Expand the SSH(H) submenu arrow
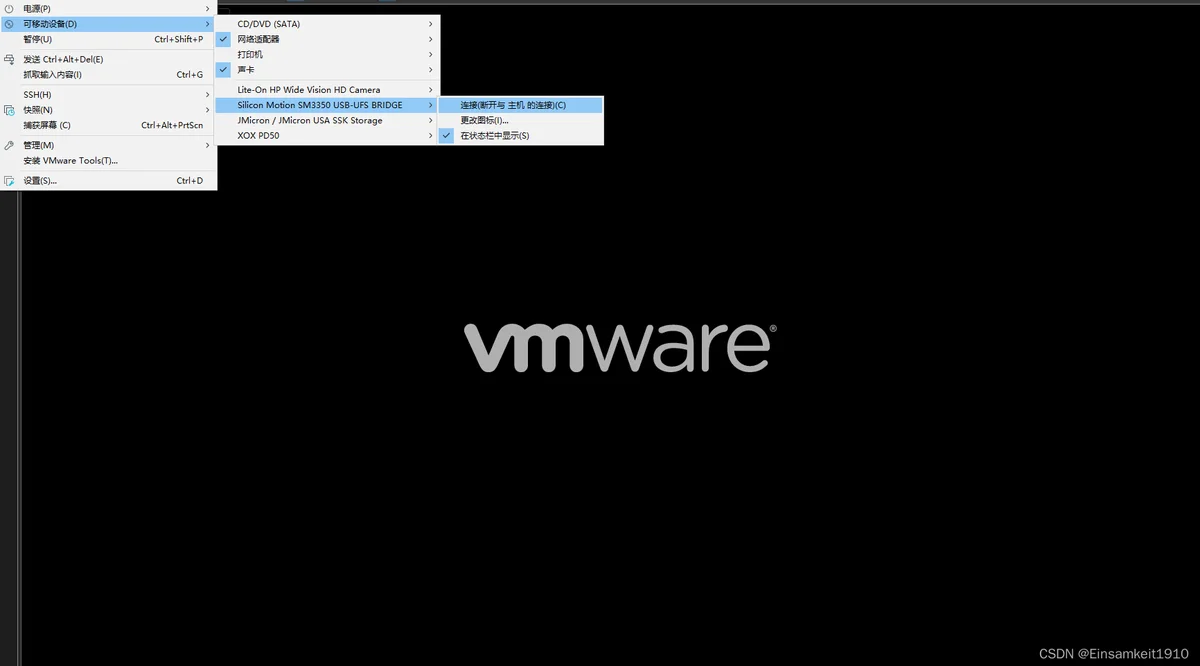This screenshot has height=666, width=1200. pyautogui.click(x=207, y=95)
